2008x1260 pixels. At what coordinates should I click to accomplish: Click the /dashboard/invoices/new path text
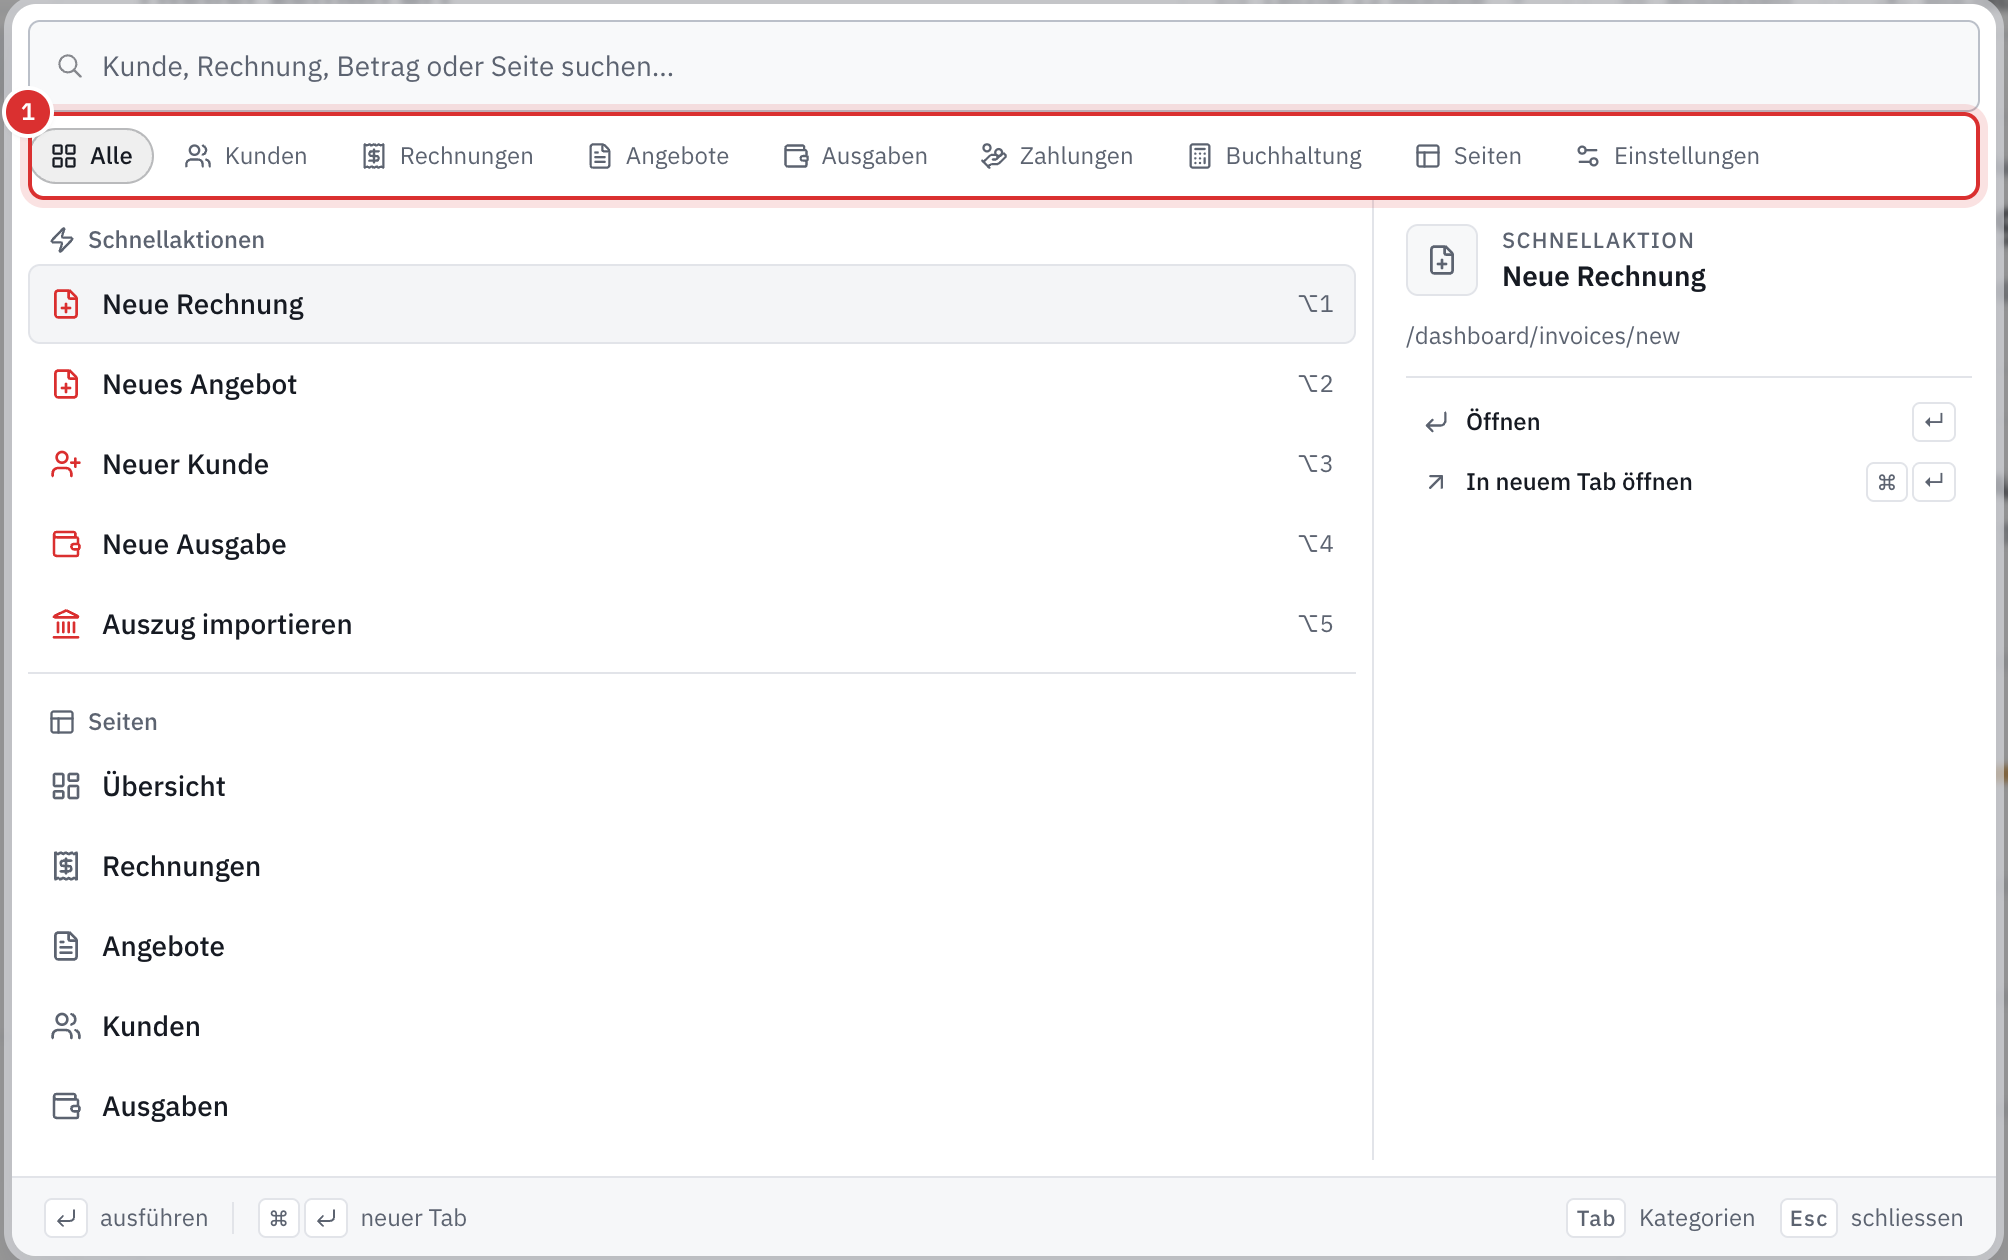(1543, 336)
